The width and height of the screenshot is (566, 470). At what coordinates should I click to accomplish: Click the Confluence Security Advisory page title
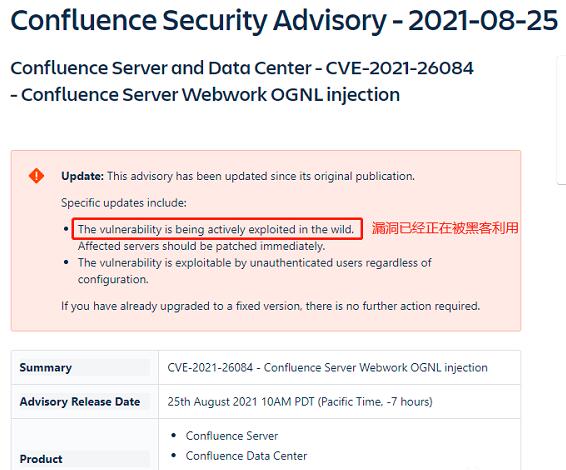(x=284, y=20)
